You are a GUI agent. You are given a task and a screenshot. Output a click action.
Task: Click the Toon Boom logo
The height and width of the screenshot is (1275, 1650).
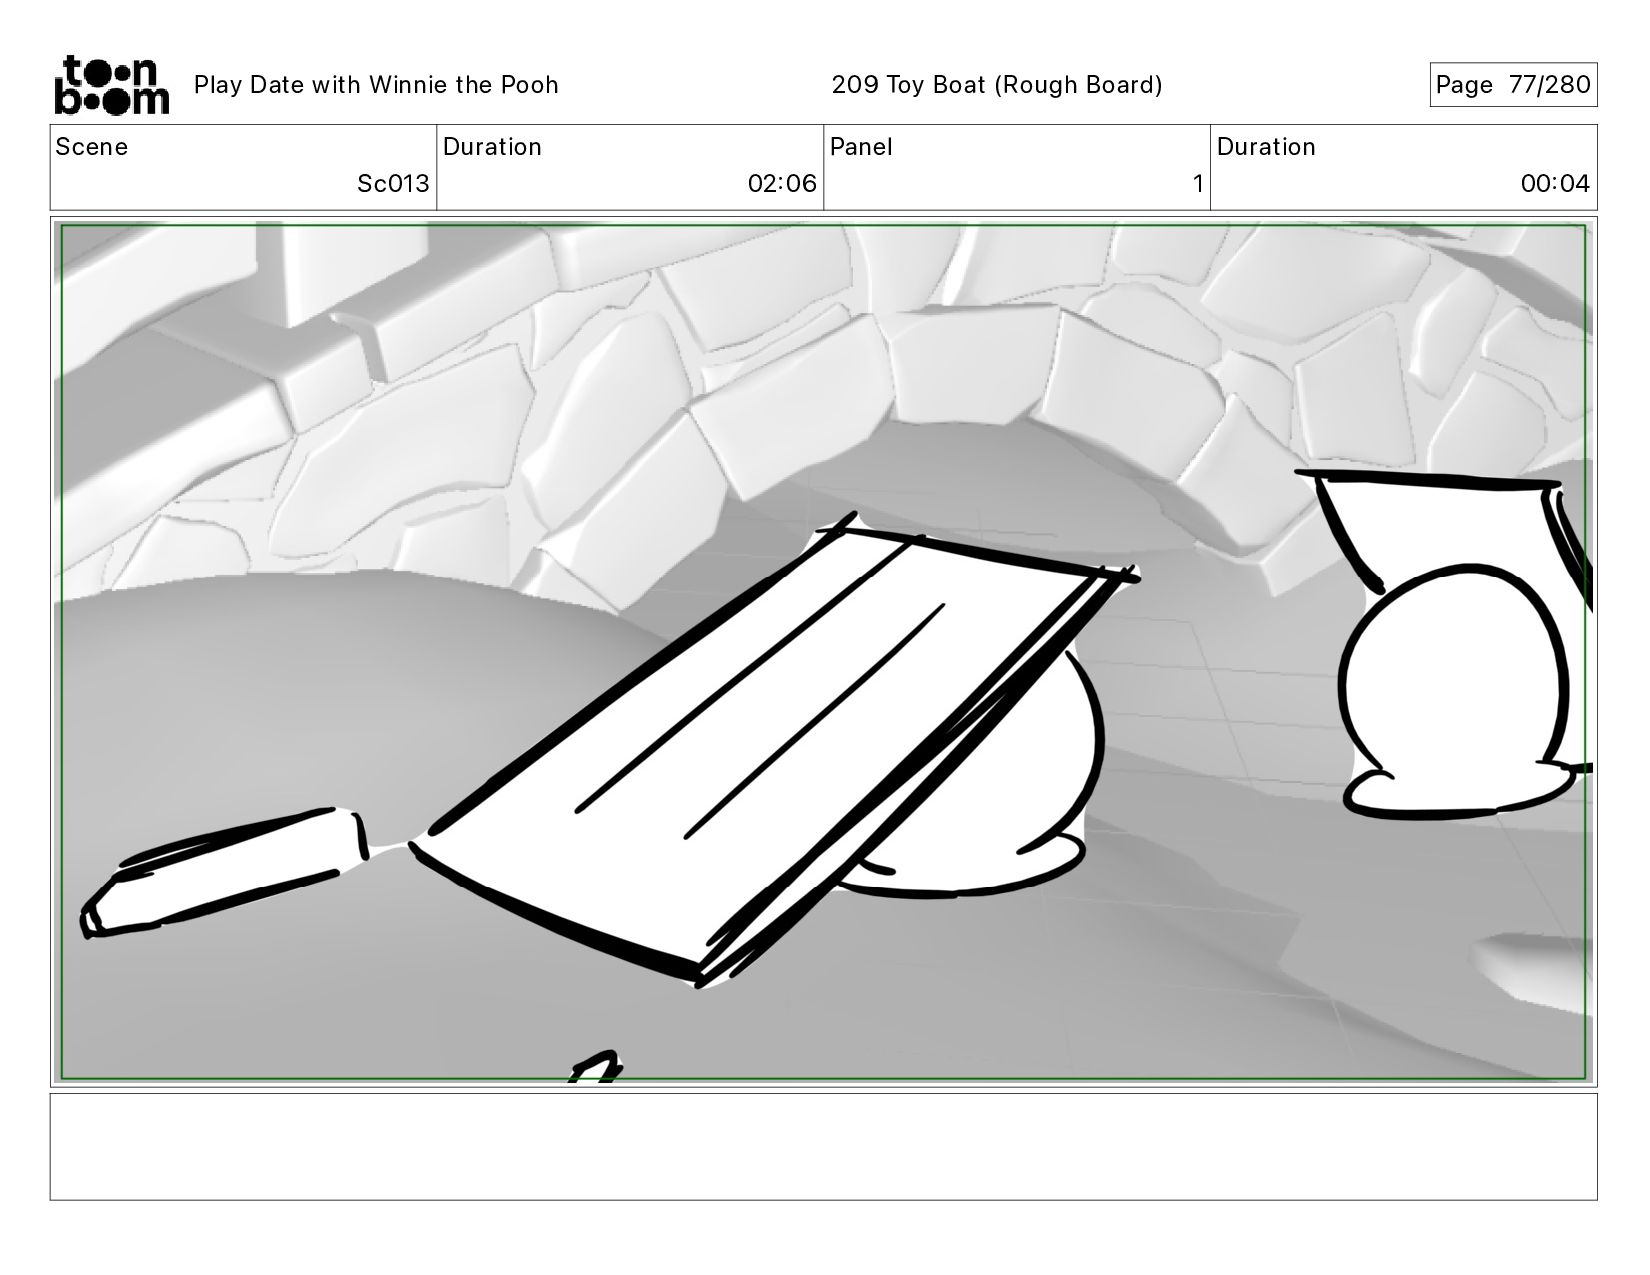(x=111, y=85)
